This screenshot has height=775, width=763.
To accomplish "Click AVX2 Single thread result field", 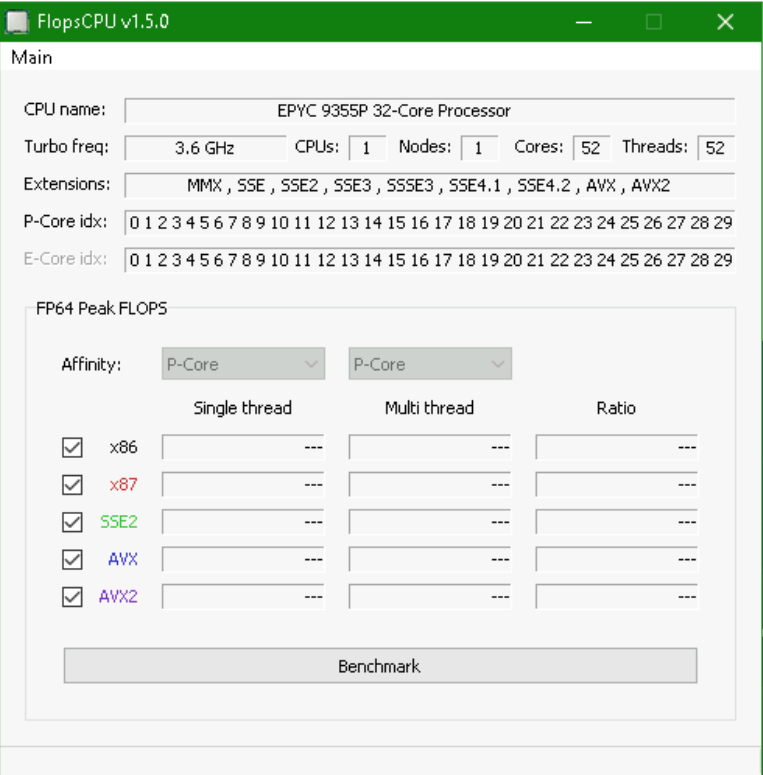I will pos(243,597).
